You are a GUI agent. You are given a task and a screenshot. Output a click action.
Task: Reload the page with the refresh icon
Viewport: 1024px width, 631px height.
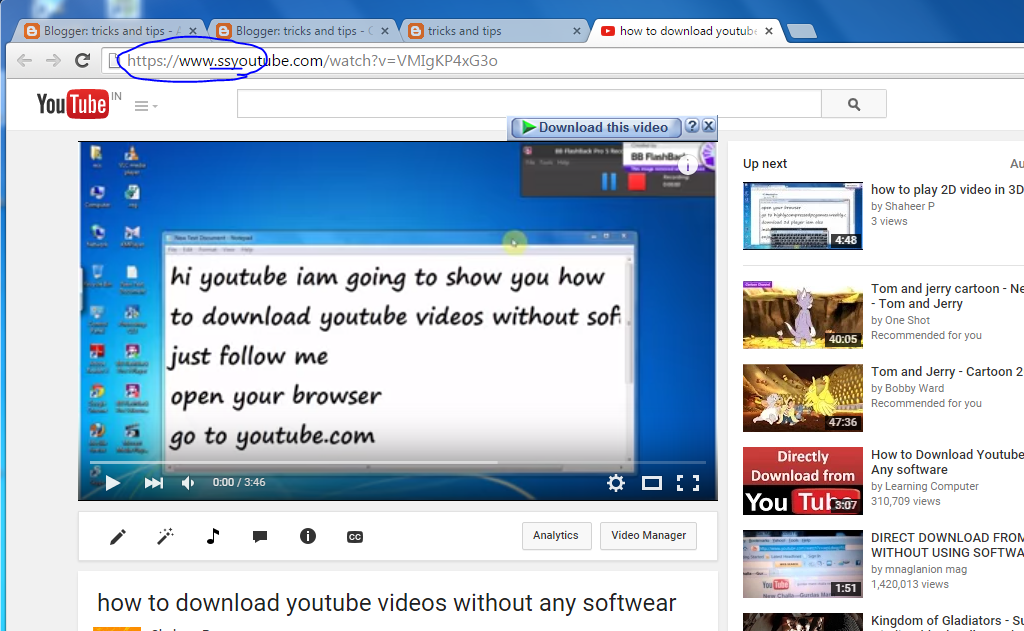(x=83, y=60)
